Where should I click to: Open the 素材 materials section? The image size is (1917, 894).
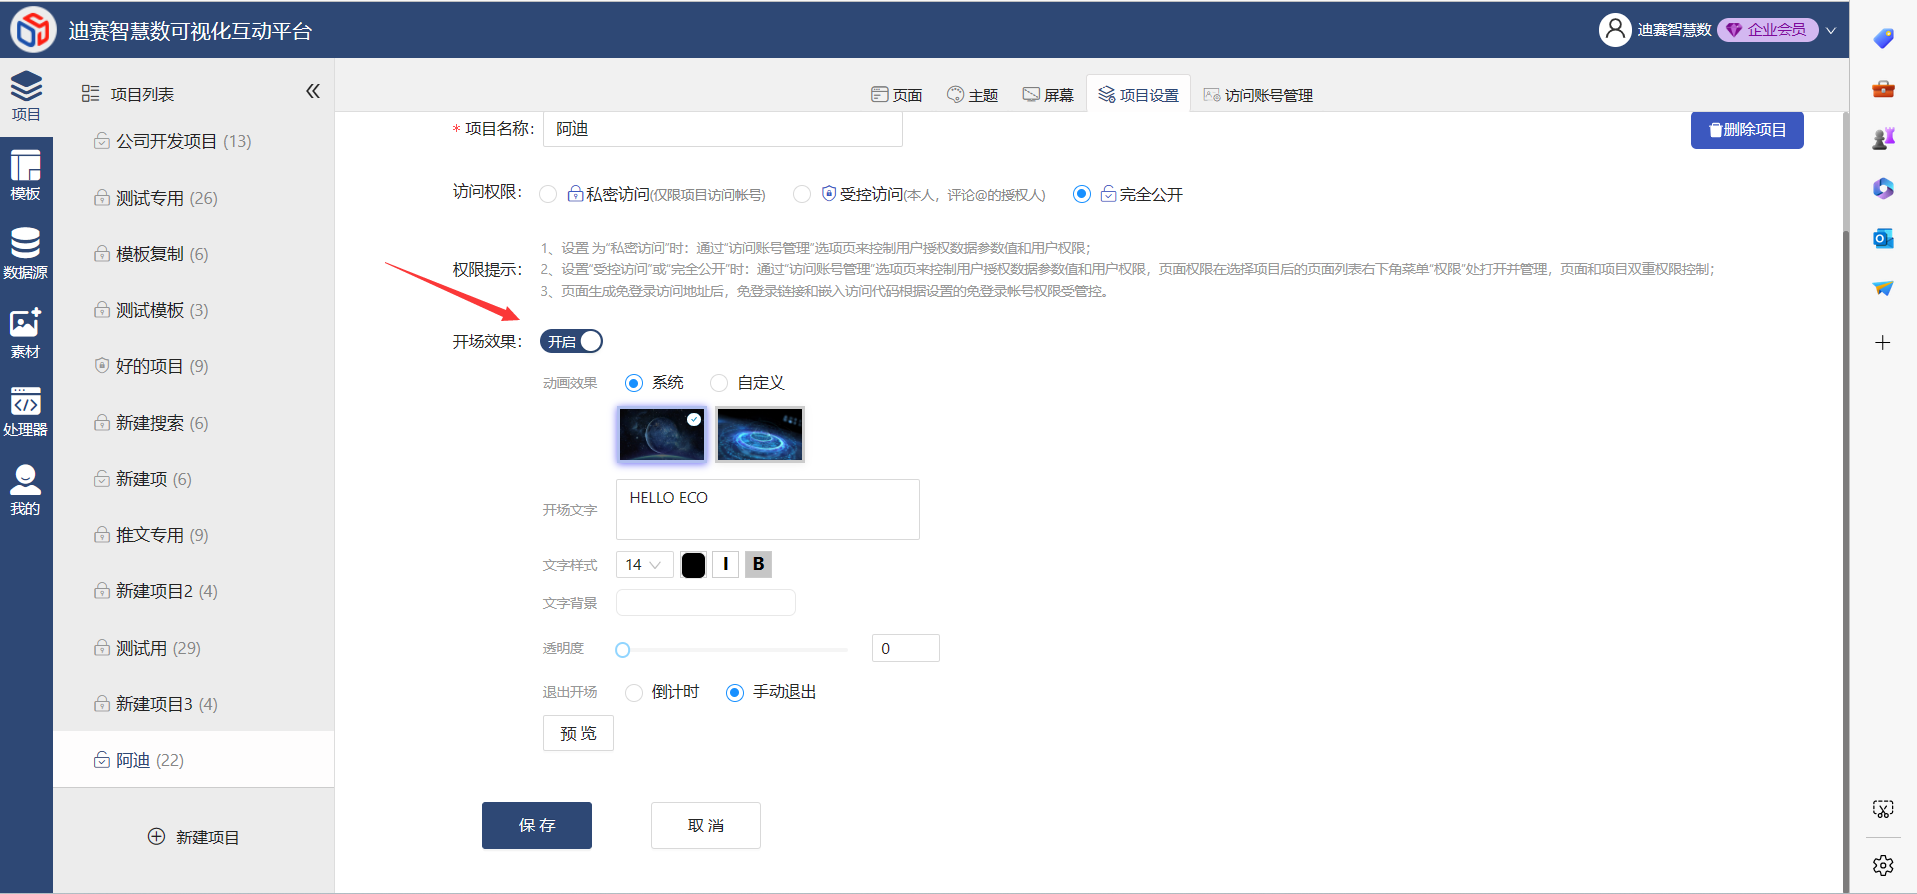click(26, 333)
